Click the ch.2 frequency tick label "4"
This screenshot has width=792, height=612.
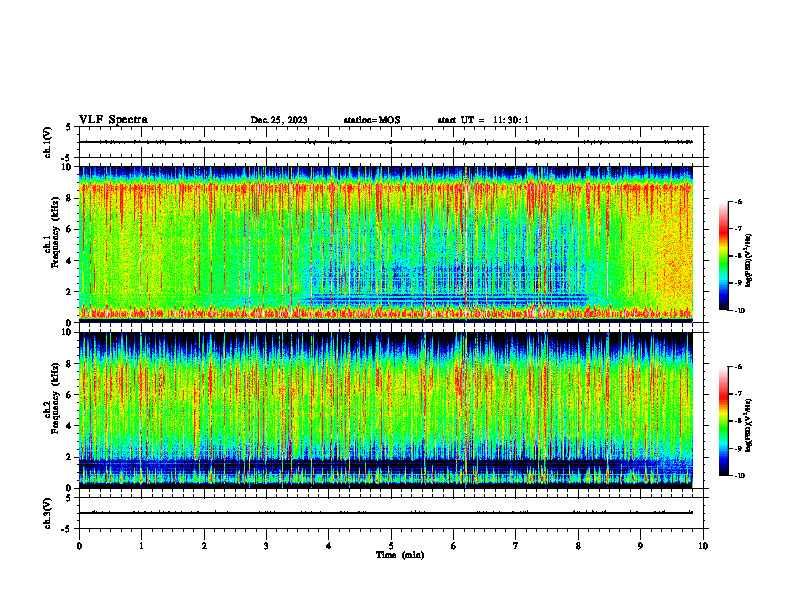pyautogui.click(x=71, y=426)
